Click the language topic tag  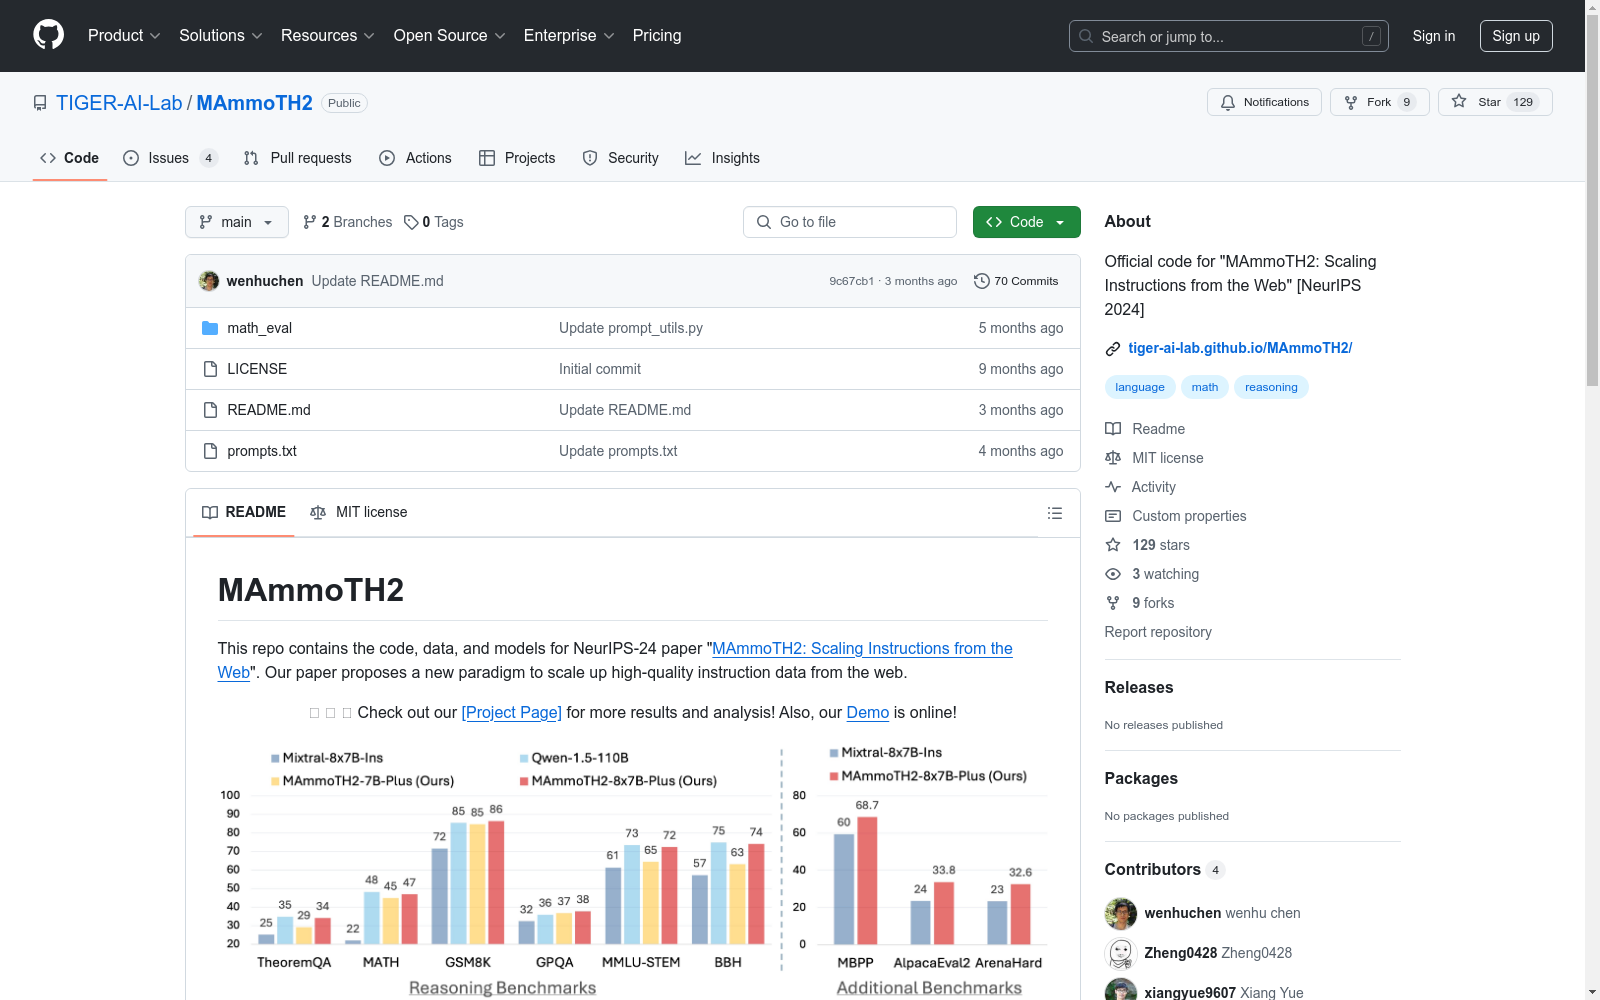click(1140, 387)
